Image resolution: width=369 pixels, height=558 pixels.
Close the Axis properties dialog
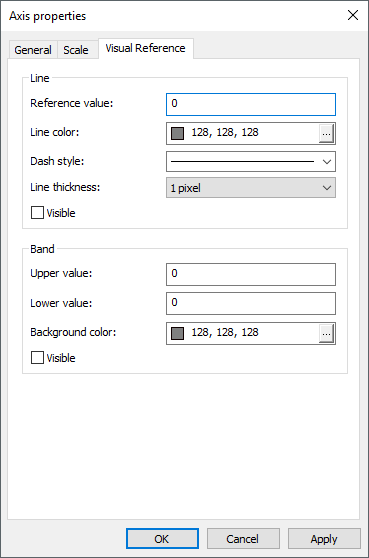click(x=353, y=15)
